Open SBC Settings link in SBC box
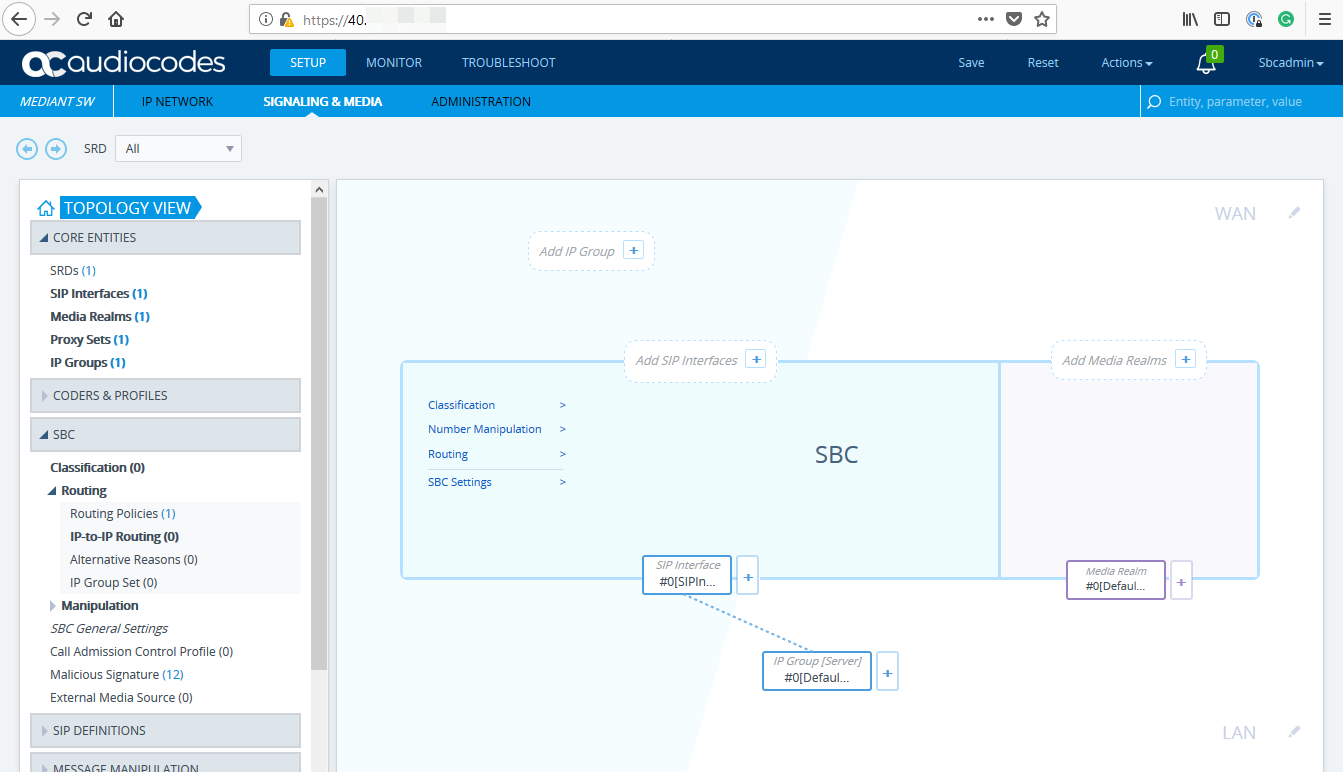 (x=460, y=482)
